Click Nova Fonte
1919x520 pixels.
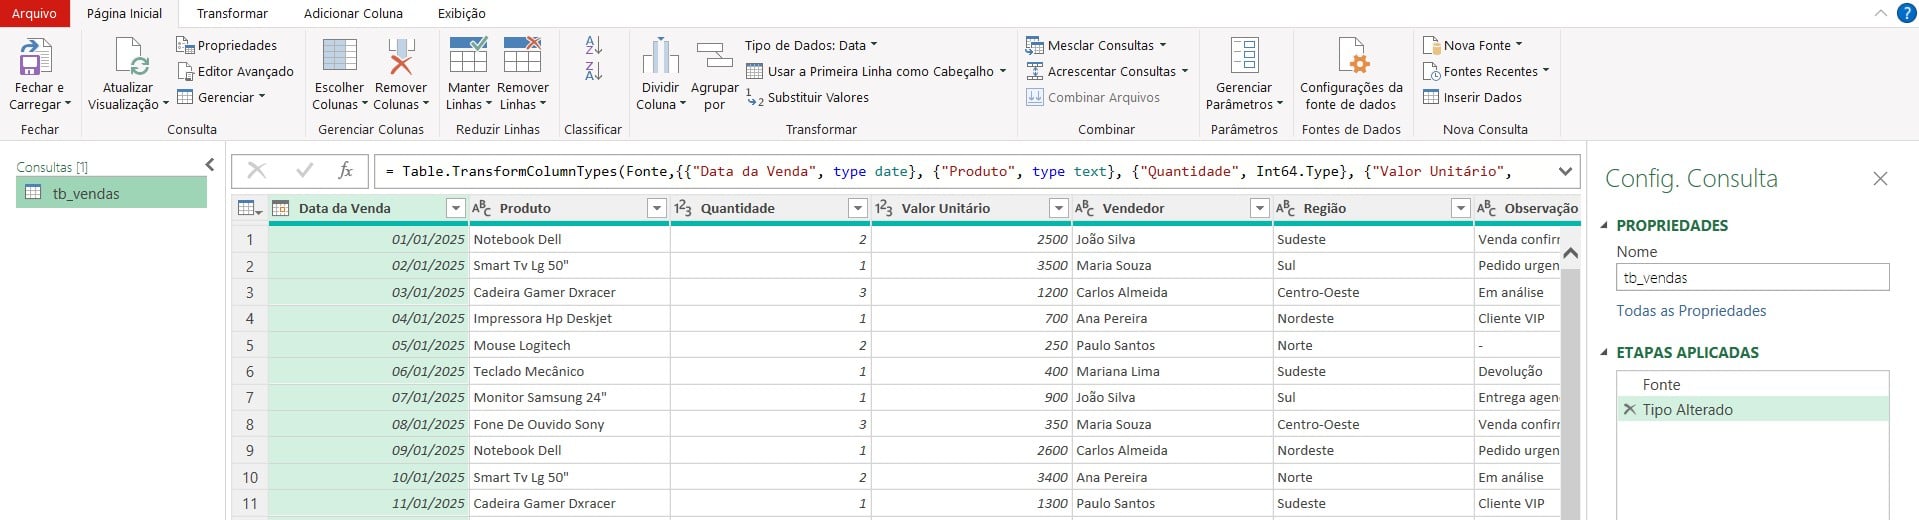[1473, 45]
